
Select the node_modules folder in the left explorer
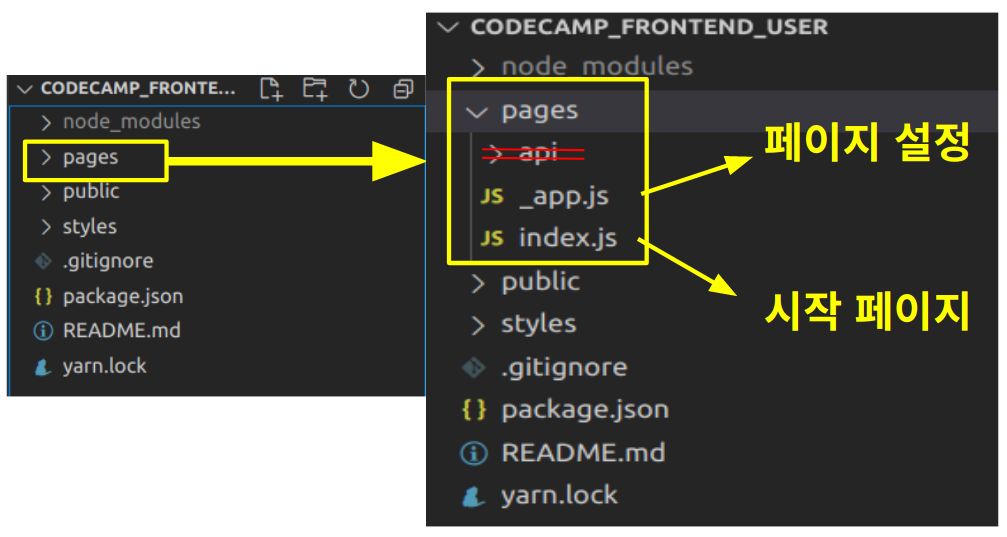click(x=132, y=122)
